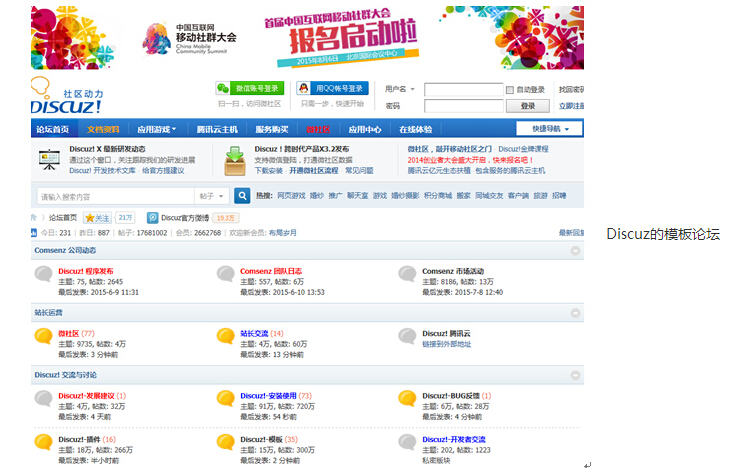This screenshot has width=736, height=468.
Task: Click the WeChat login icon
Action: (x=222, y=88)
